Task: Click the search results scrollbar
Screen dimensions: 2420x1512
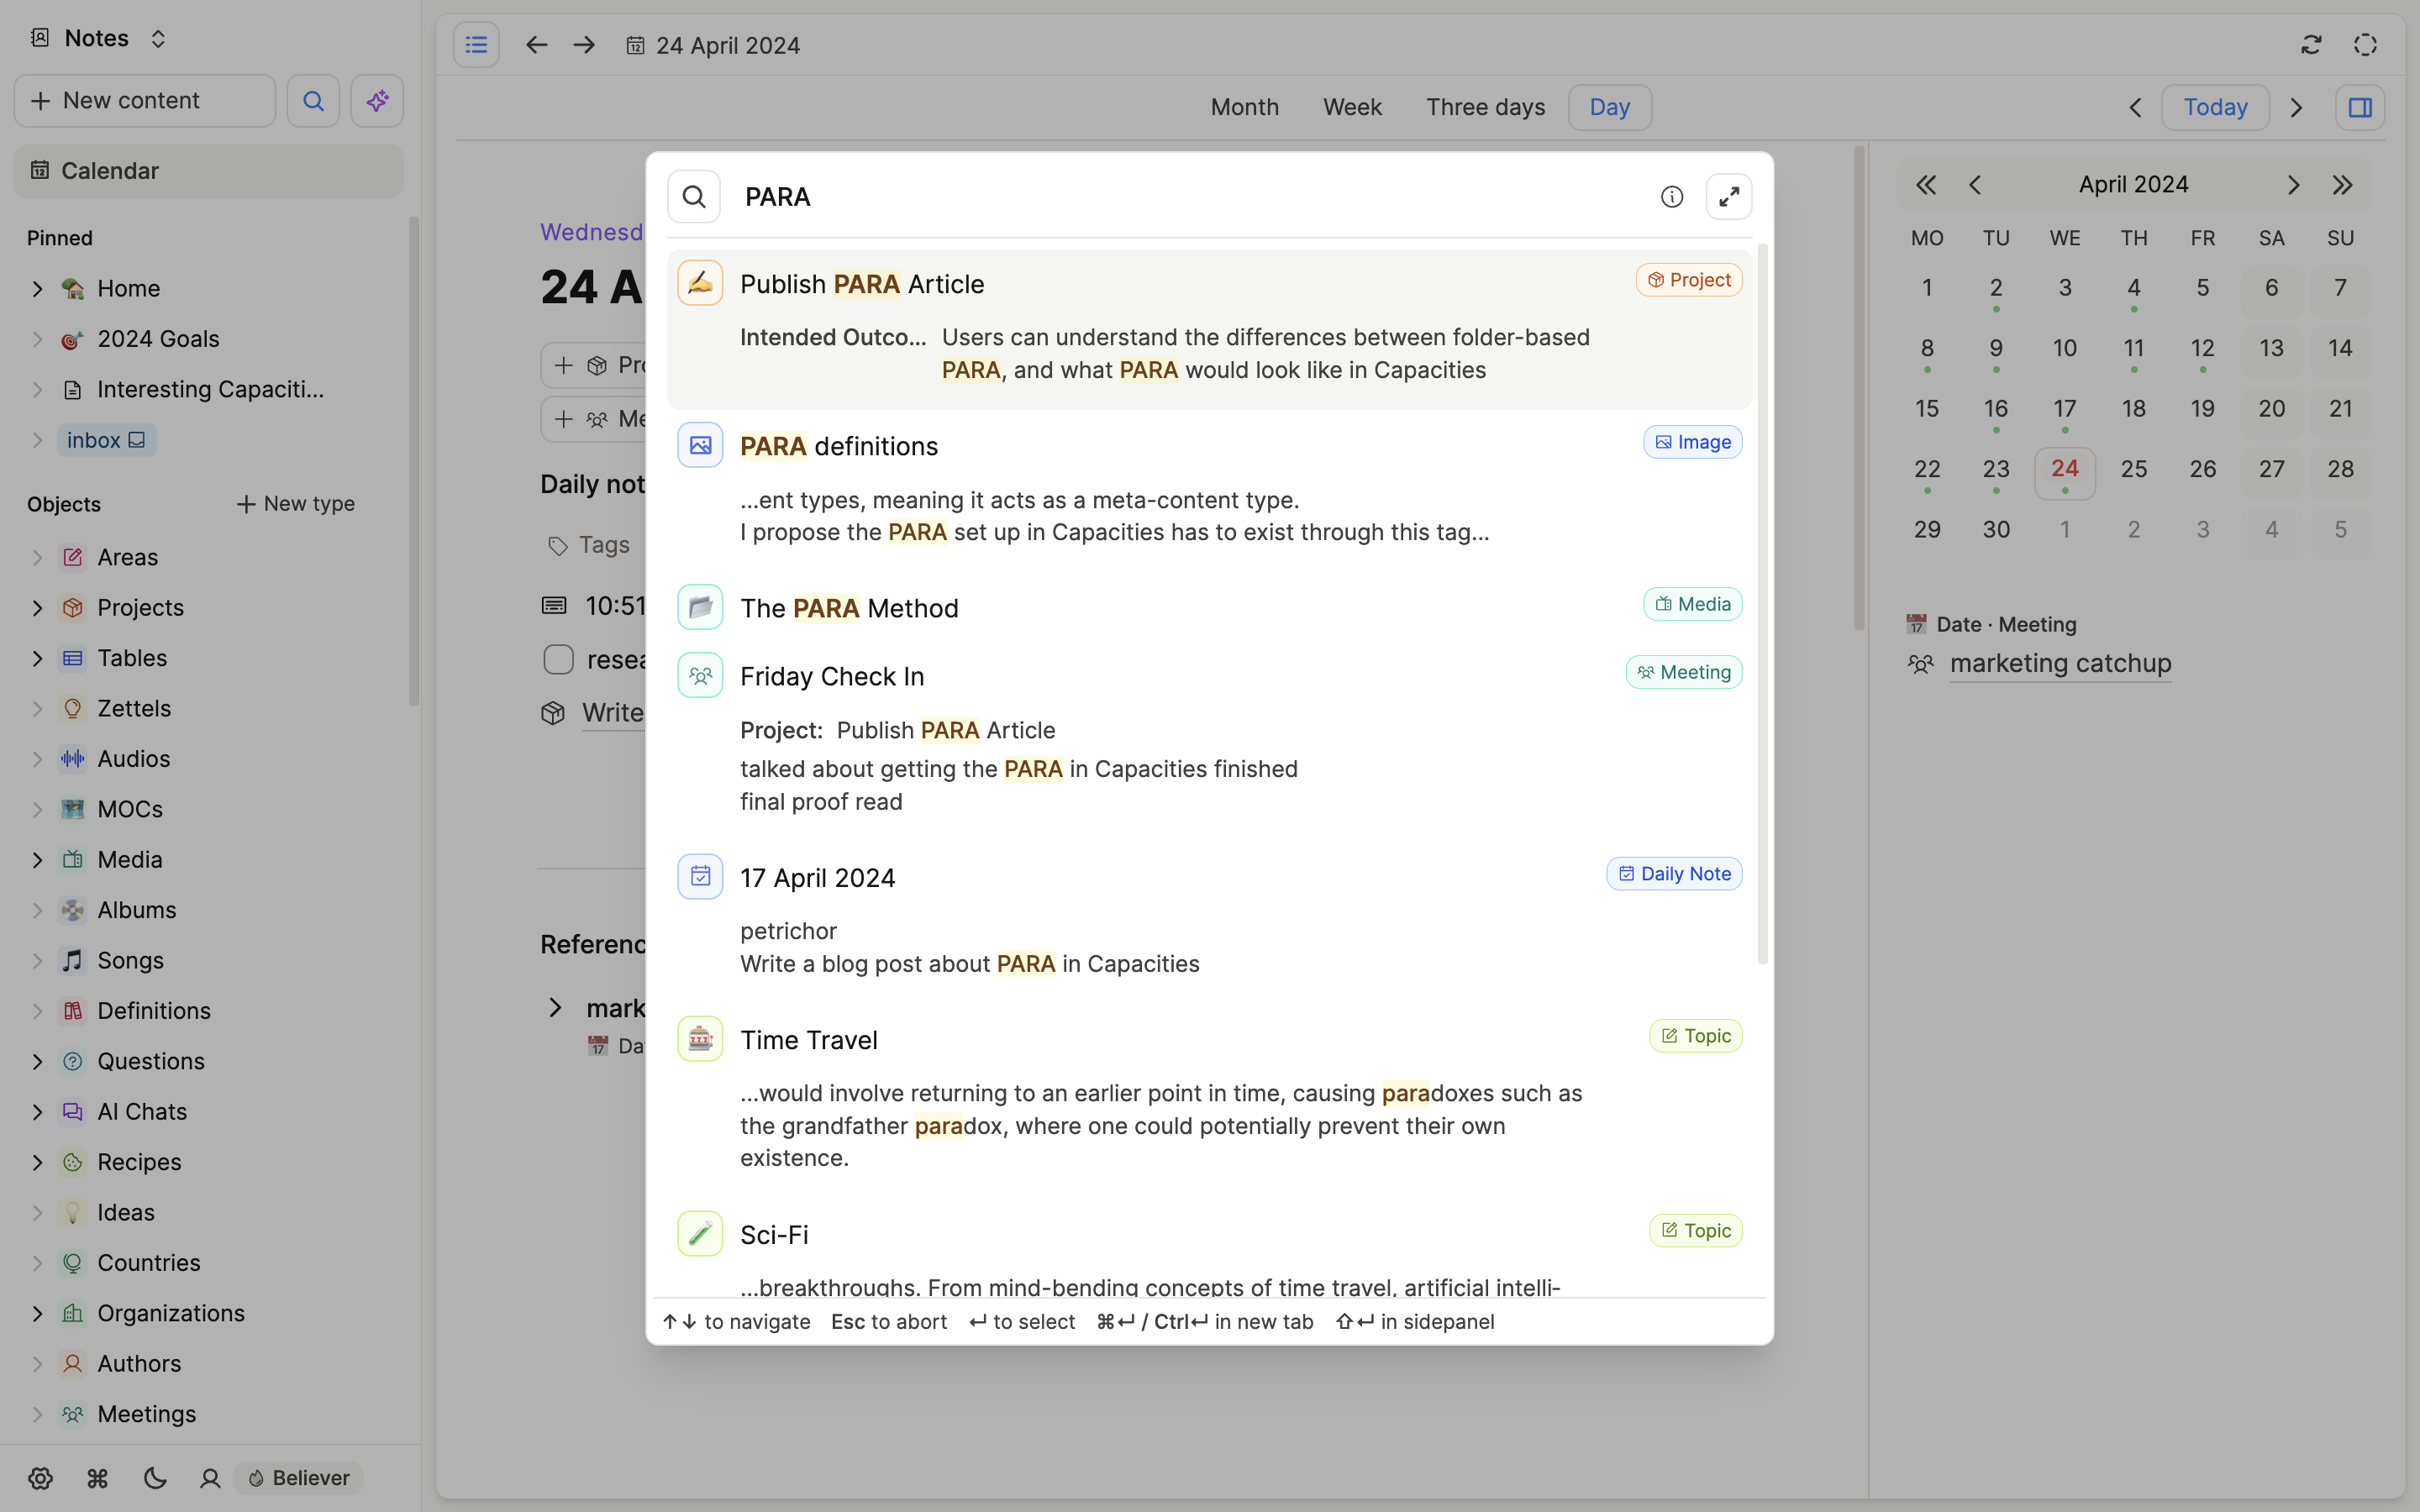Action: (1762, 600)
